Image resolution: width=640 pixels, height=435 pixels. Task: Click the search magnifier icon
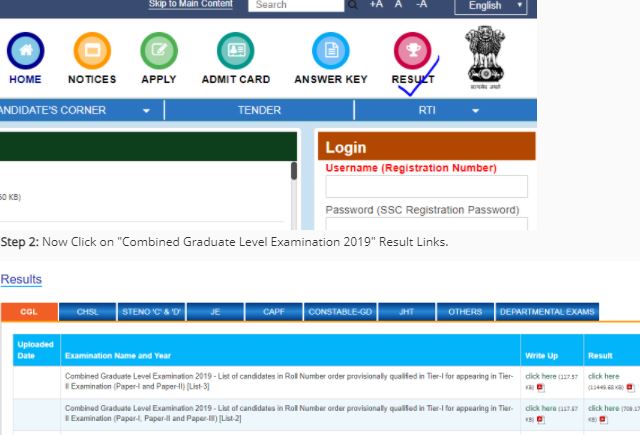tap(353, 5)
